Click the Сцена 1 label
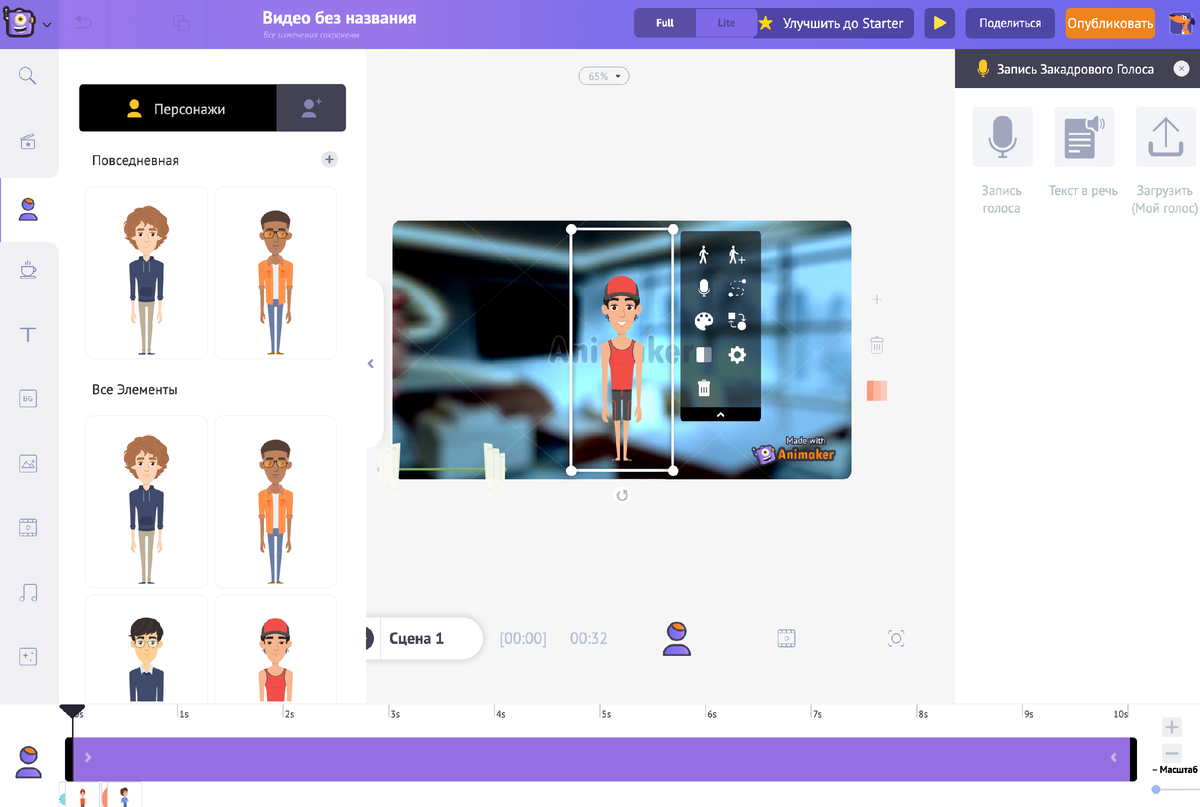 (416, 638)
